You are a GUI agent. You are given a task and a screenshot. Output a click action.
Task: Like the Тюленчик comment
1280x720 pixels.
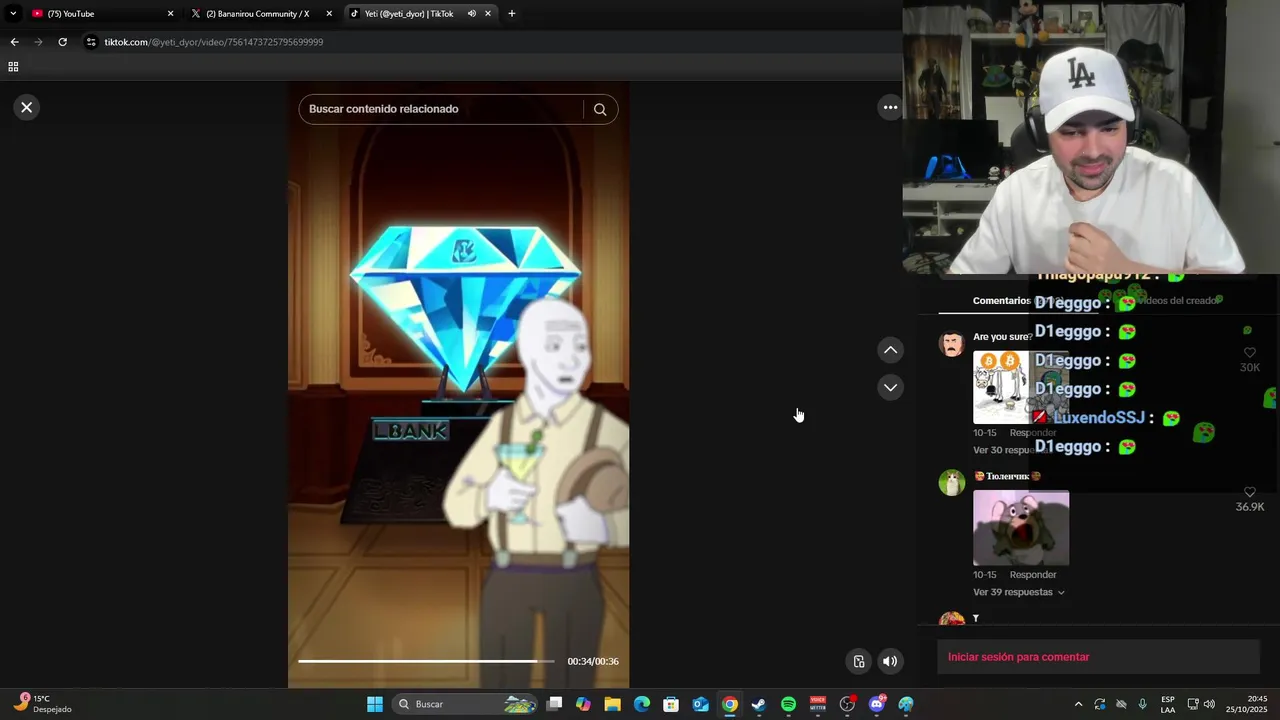coord(1249,492)
